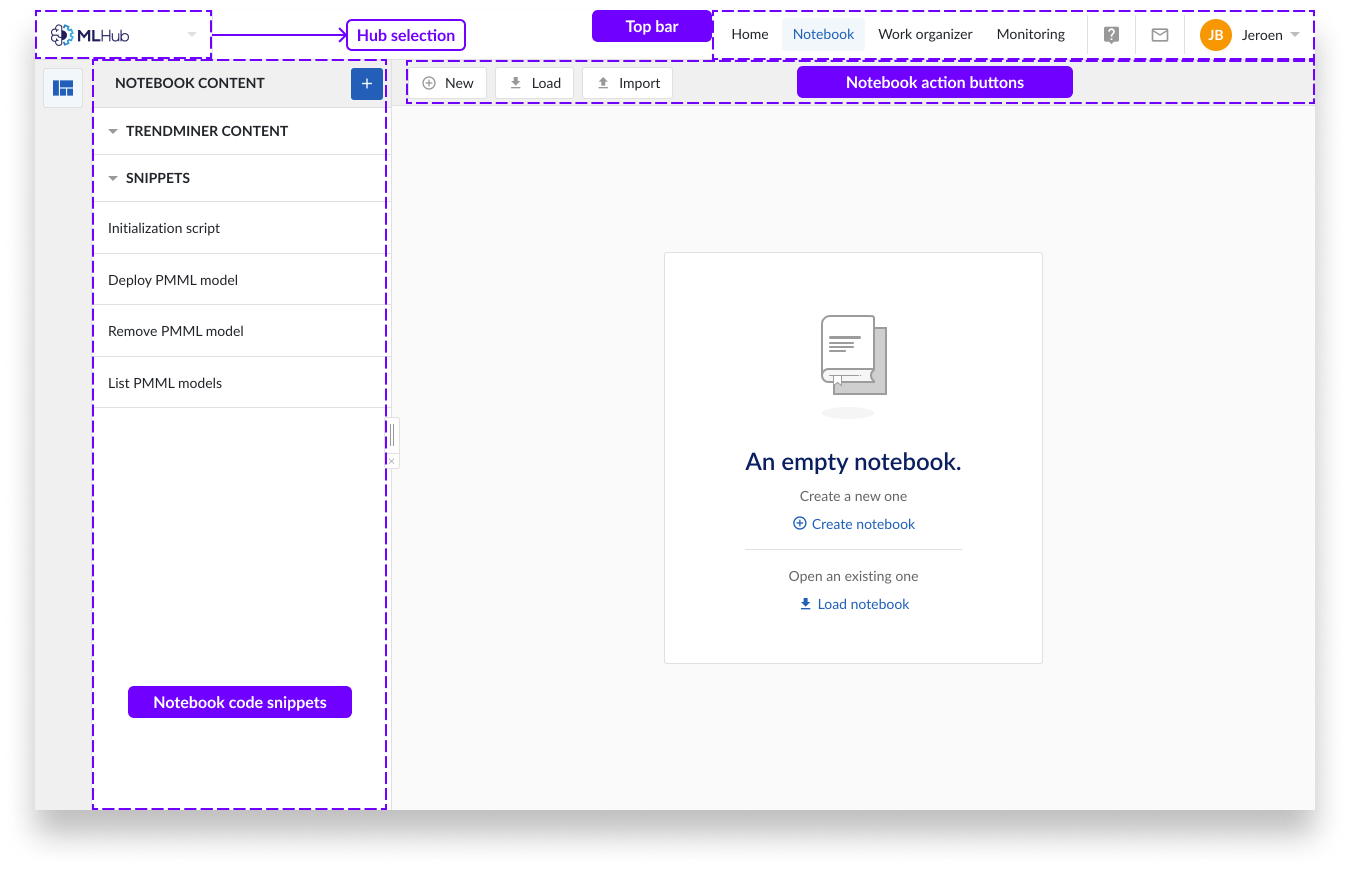Collapse the TrendMiner Content section
The width and height of the screenshot is (1350, 870).
[113, 131]
